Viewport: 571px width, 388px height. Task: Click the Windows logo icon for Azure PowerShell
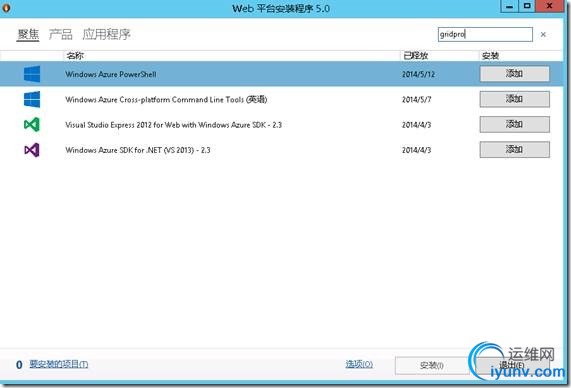pos(32,74)
